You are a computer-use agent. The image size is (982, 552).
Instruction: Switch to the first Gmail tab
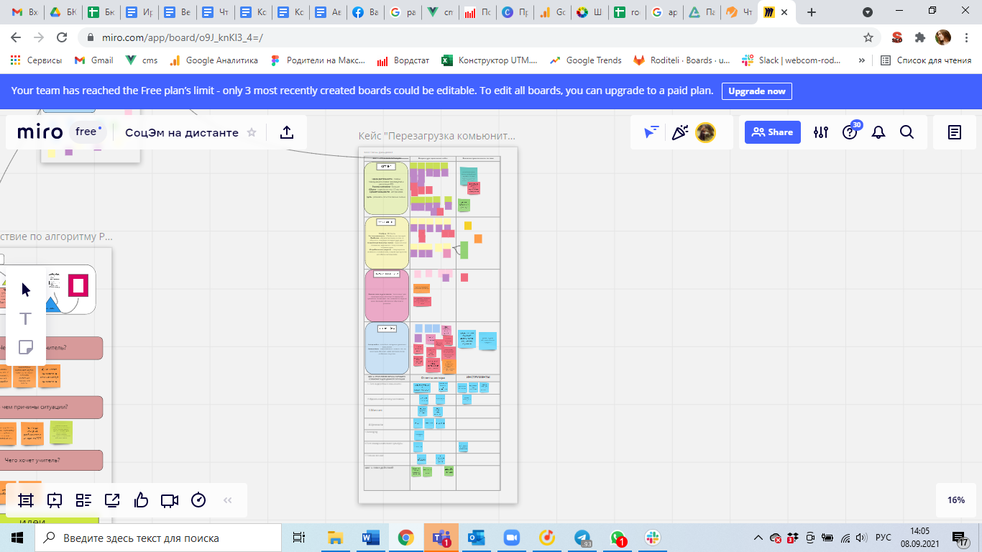25,12
